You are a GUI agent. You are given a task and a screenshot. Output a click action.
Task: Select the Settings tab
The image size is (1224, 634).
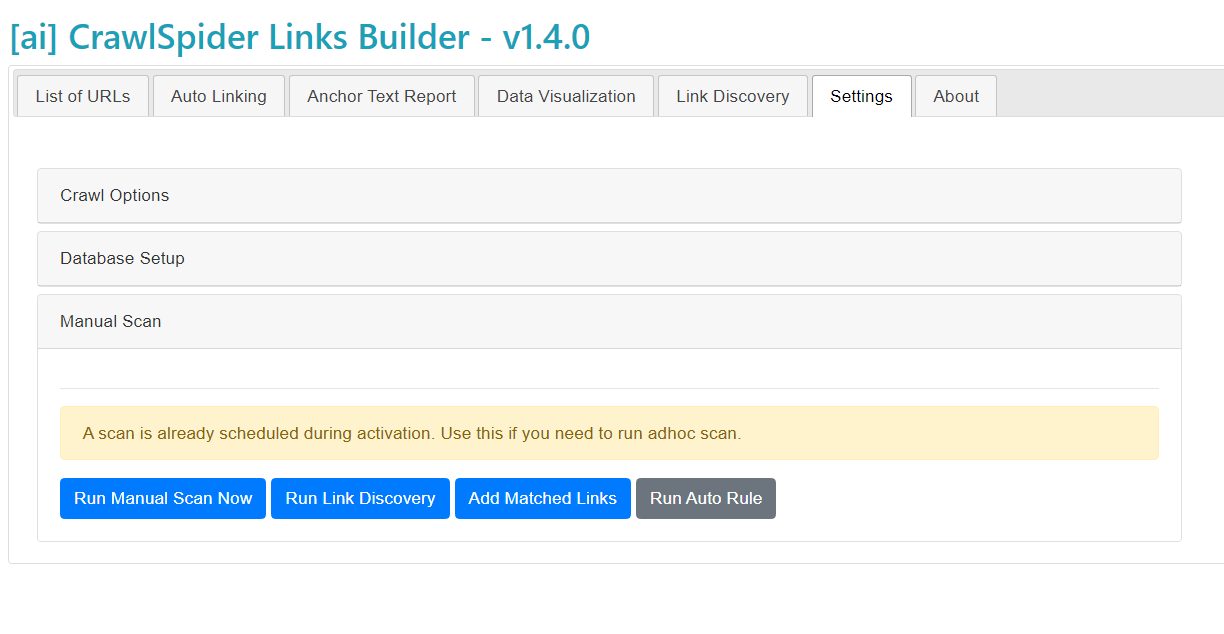[861, 96]
